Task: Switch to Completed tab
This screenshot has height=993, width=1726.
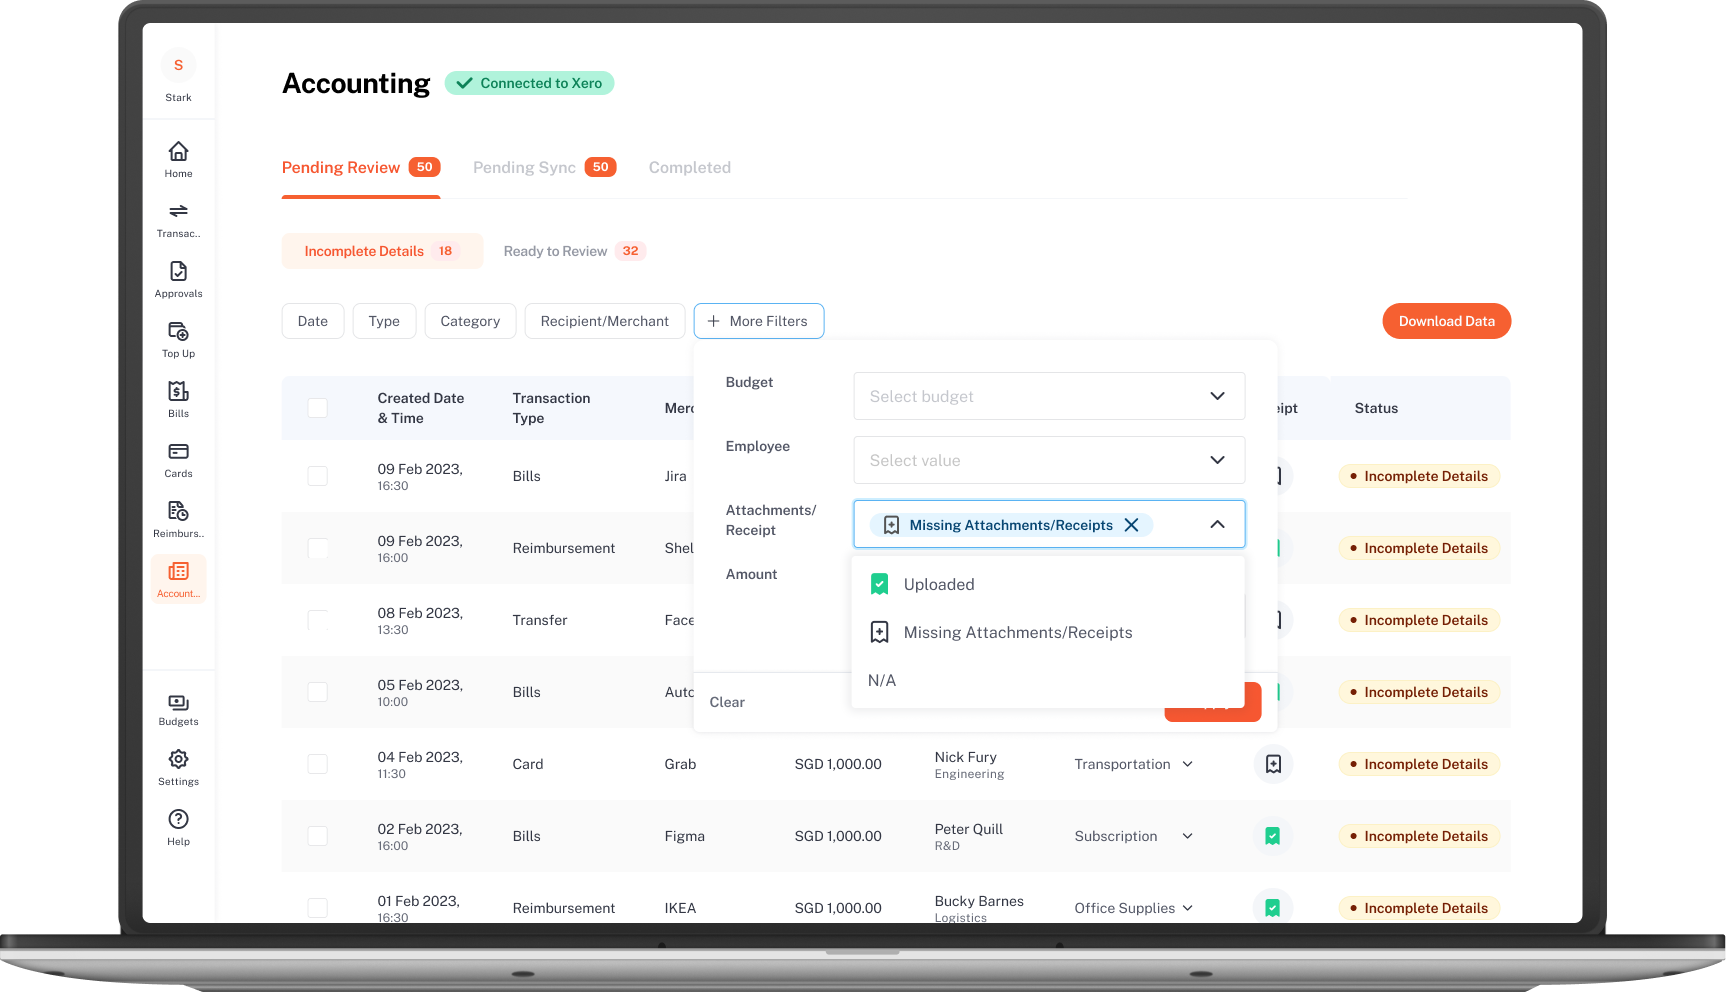Action: 690,167
